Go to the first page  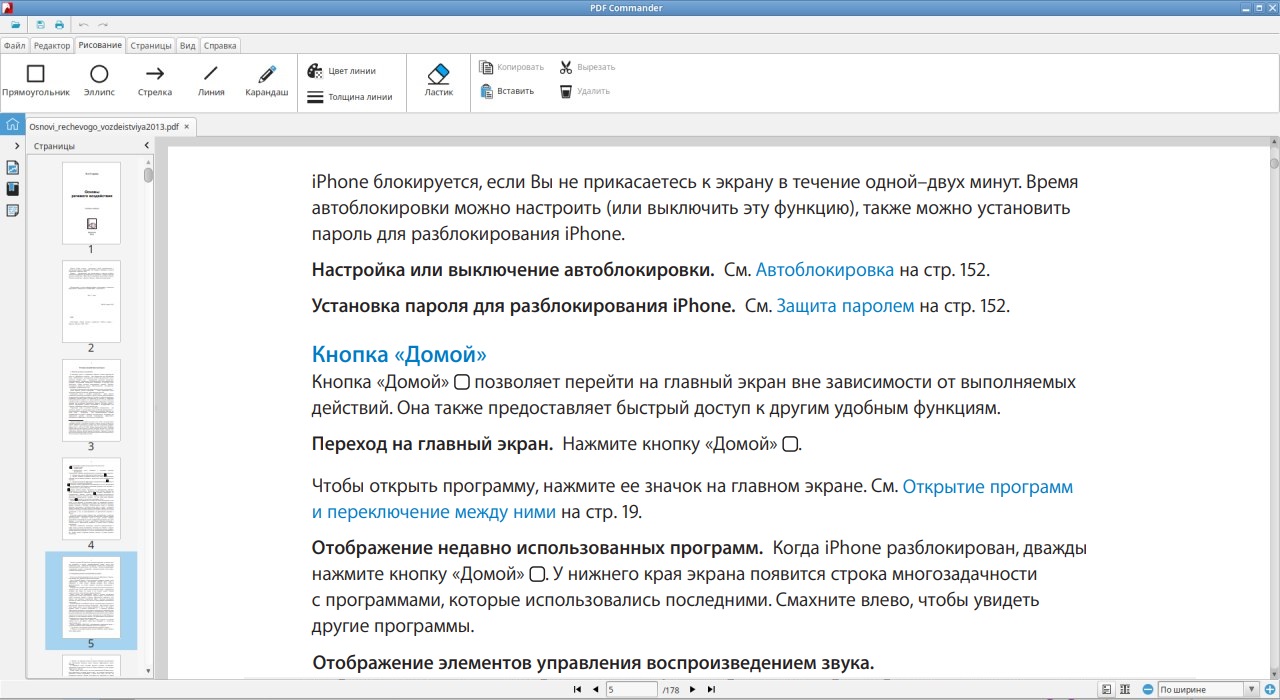577,690
